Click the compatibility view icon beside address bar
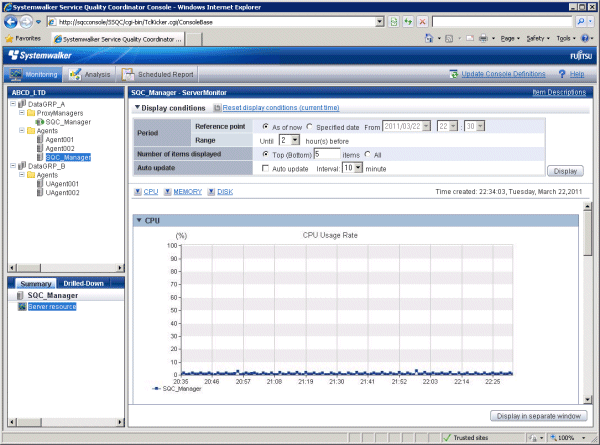This screenshot has width=600, height=445. 394,22
